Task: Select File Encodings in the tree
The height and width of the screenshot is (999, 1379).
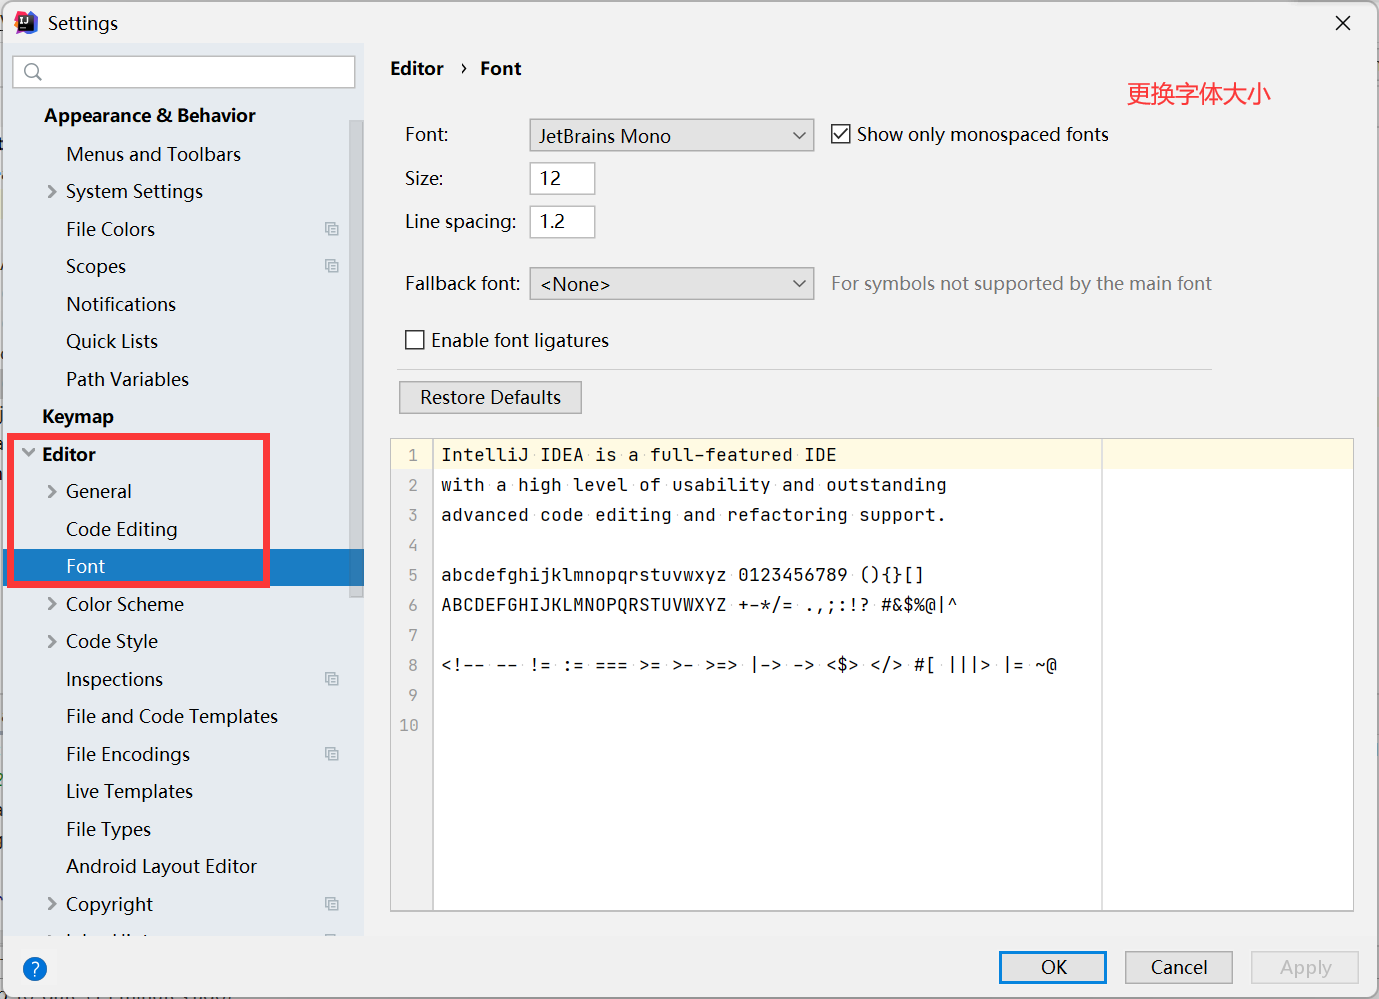Action: tap(128, 754)
